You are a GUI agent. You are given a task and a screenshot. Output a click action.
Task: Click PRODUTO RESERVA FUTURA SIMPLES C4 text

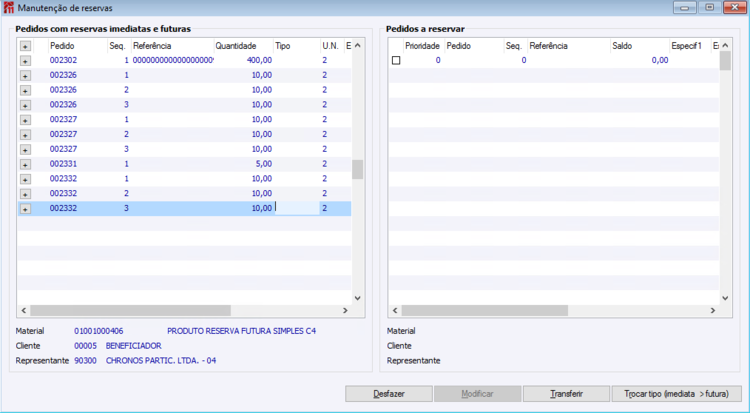point(242,331)
